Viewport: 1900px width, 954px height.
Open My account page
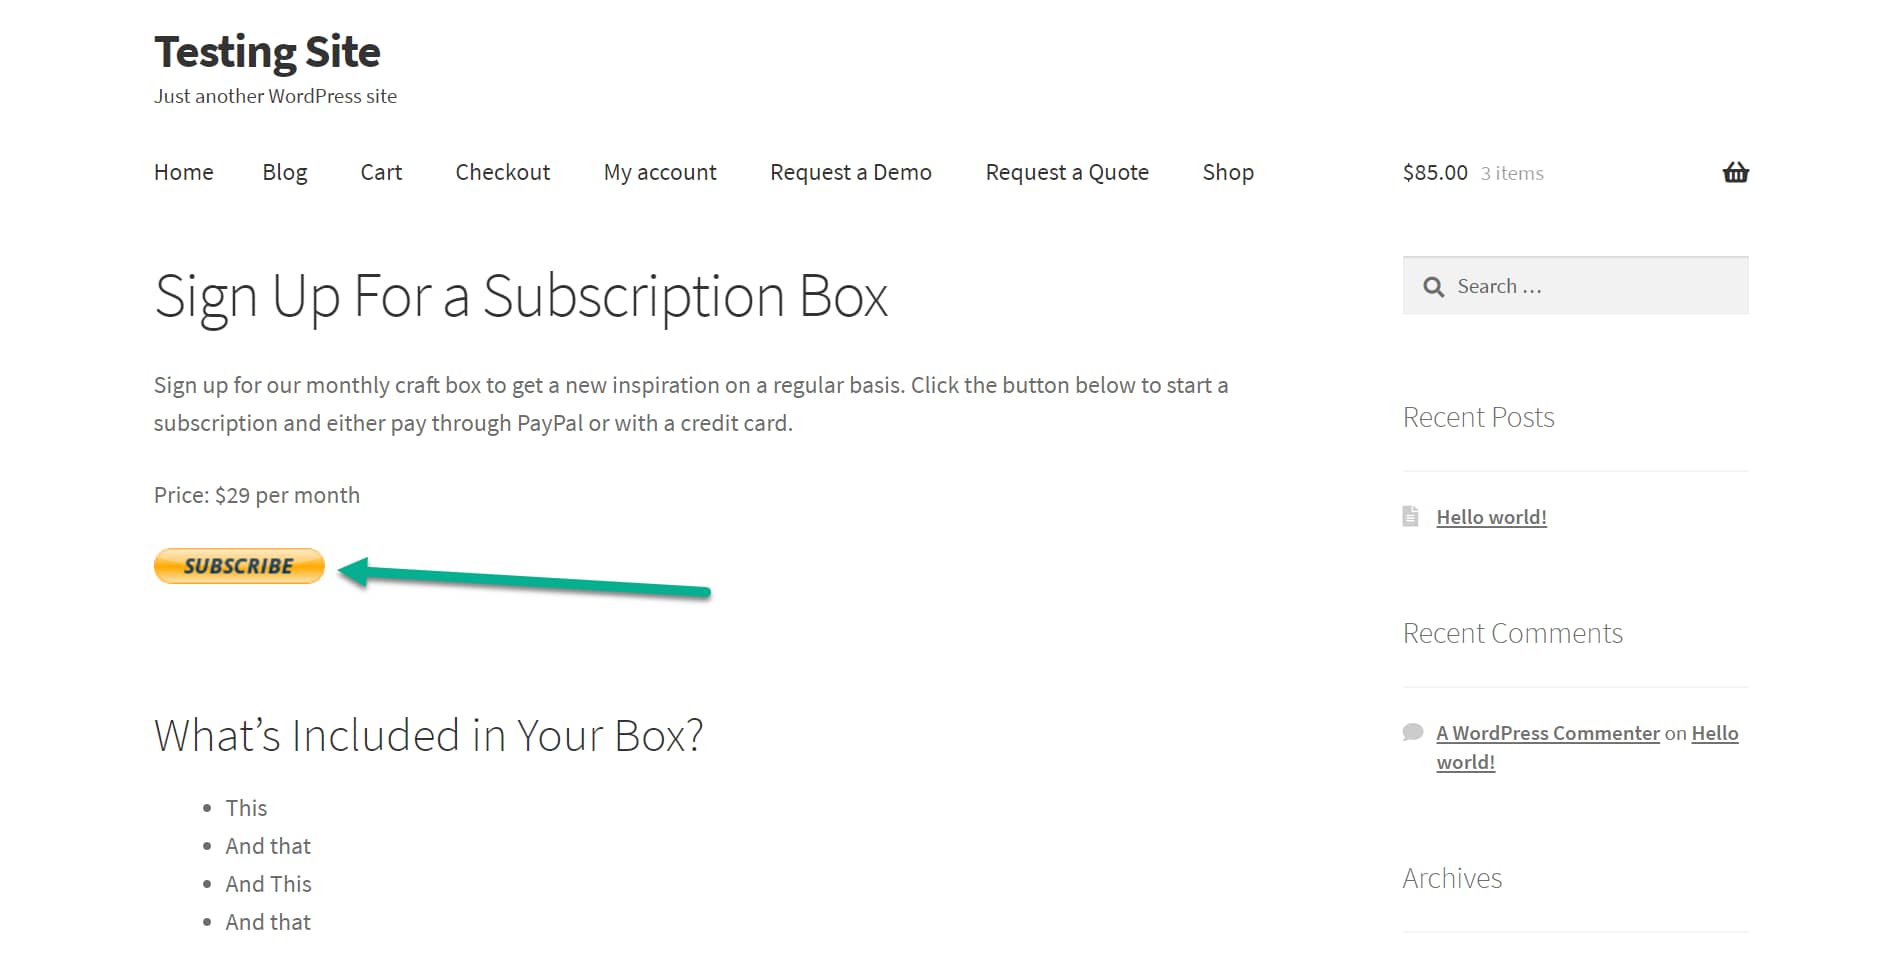[x=660, y=172]
